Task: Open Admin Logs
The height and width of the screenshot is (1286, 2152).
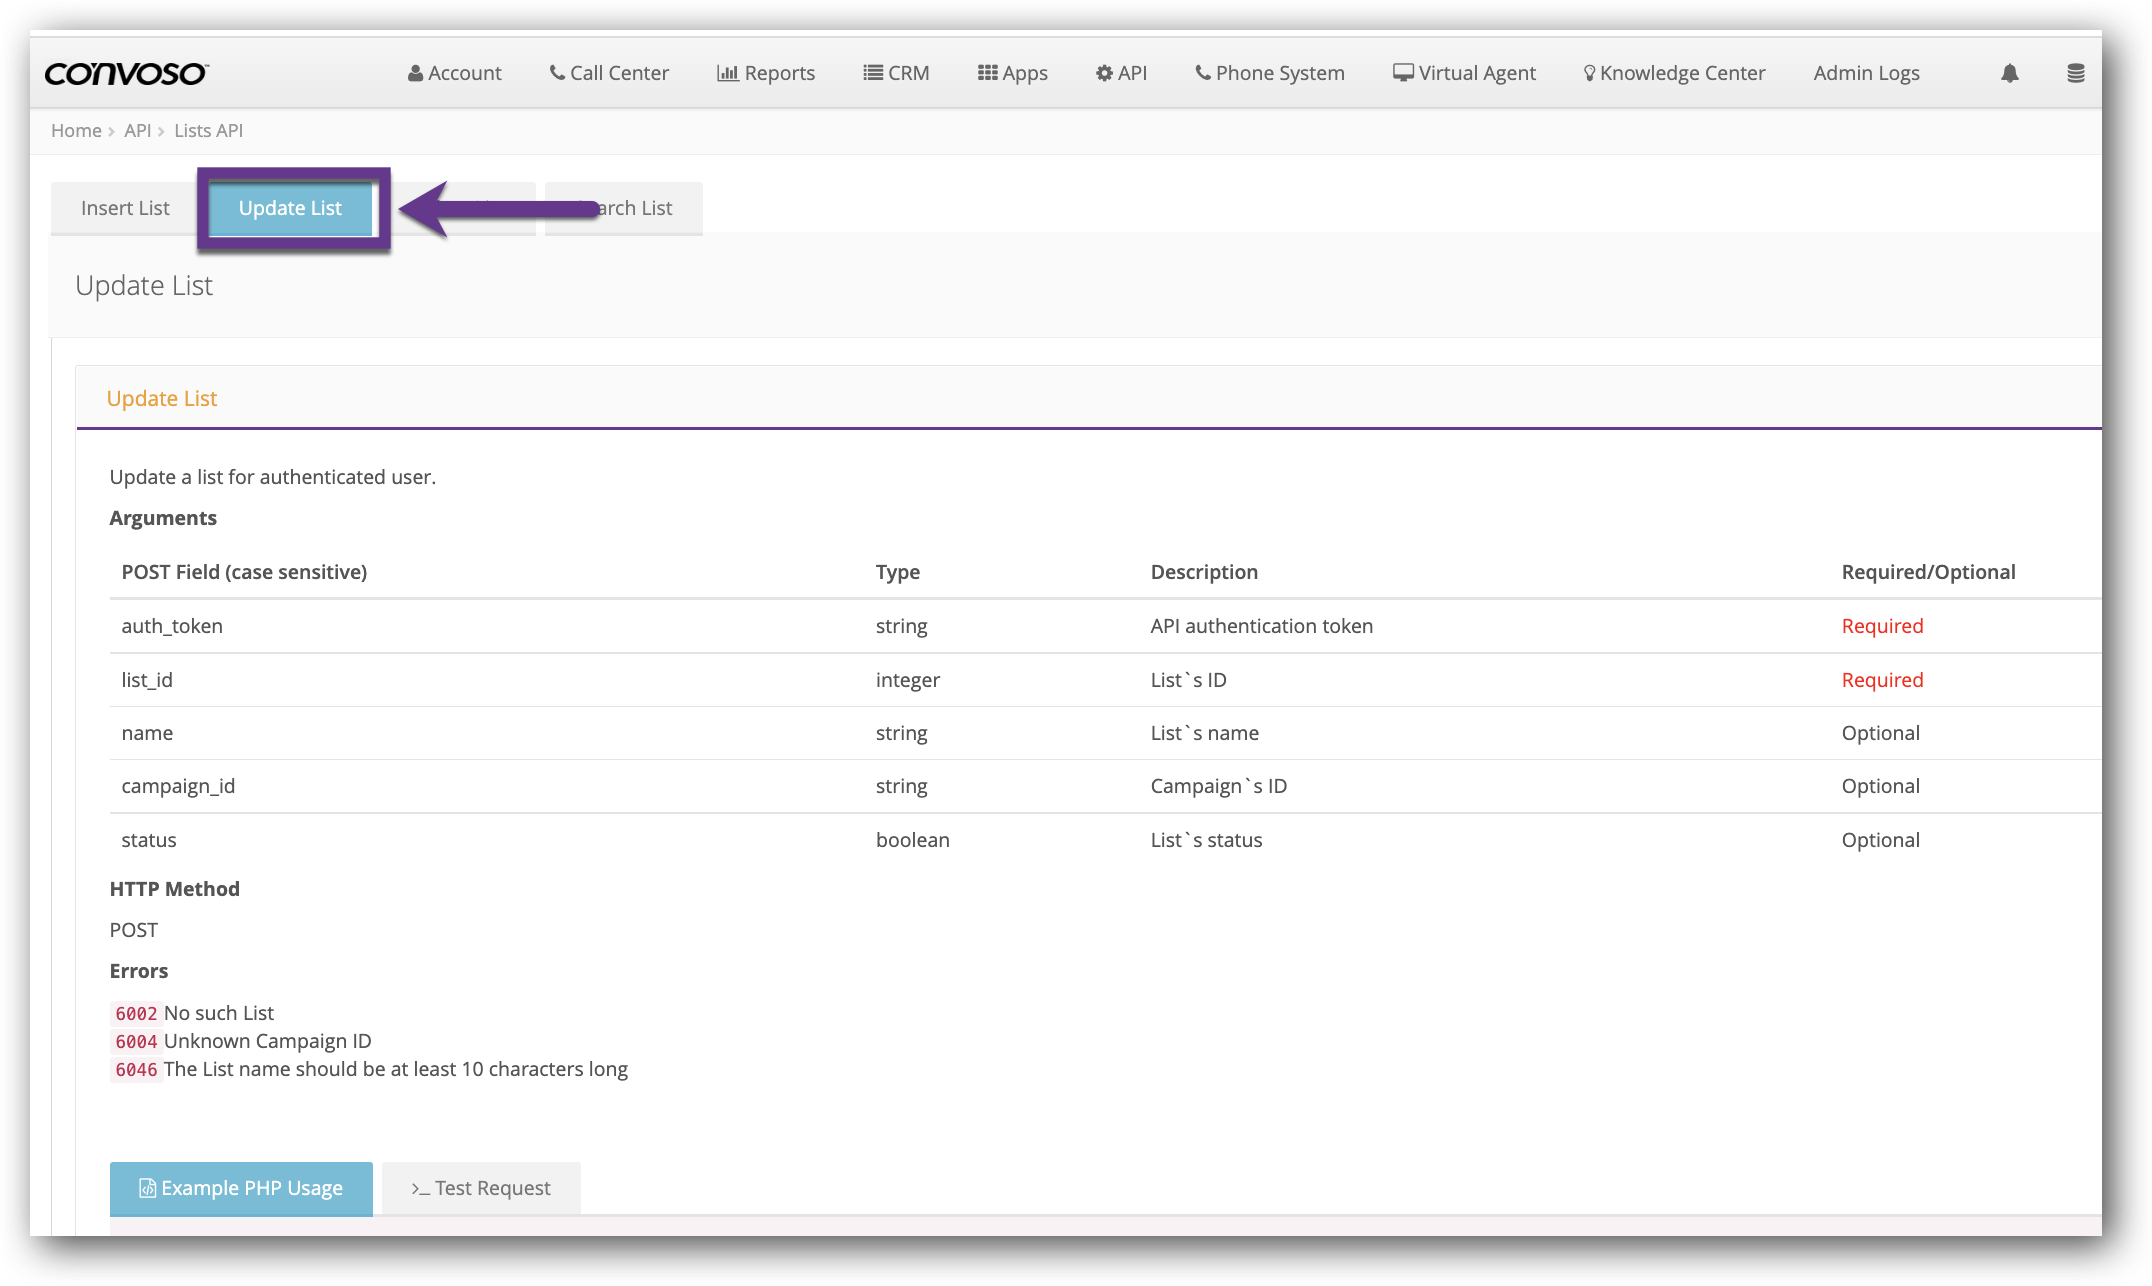Action: tap(1867, 73)
